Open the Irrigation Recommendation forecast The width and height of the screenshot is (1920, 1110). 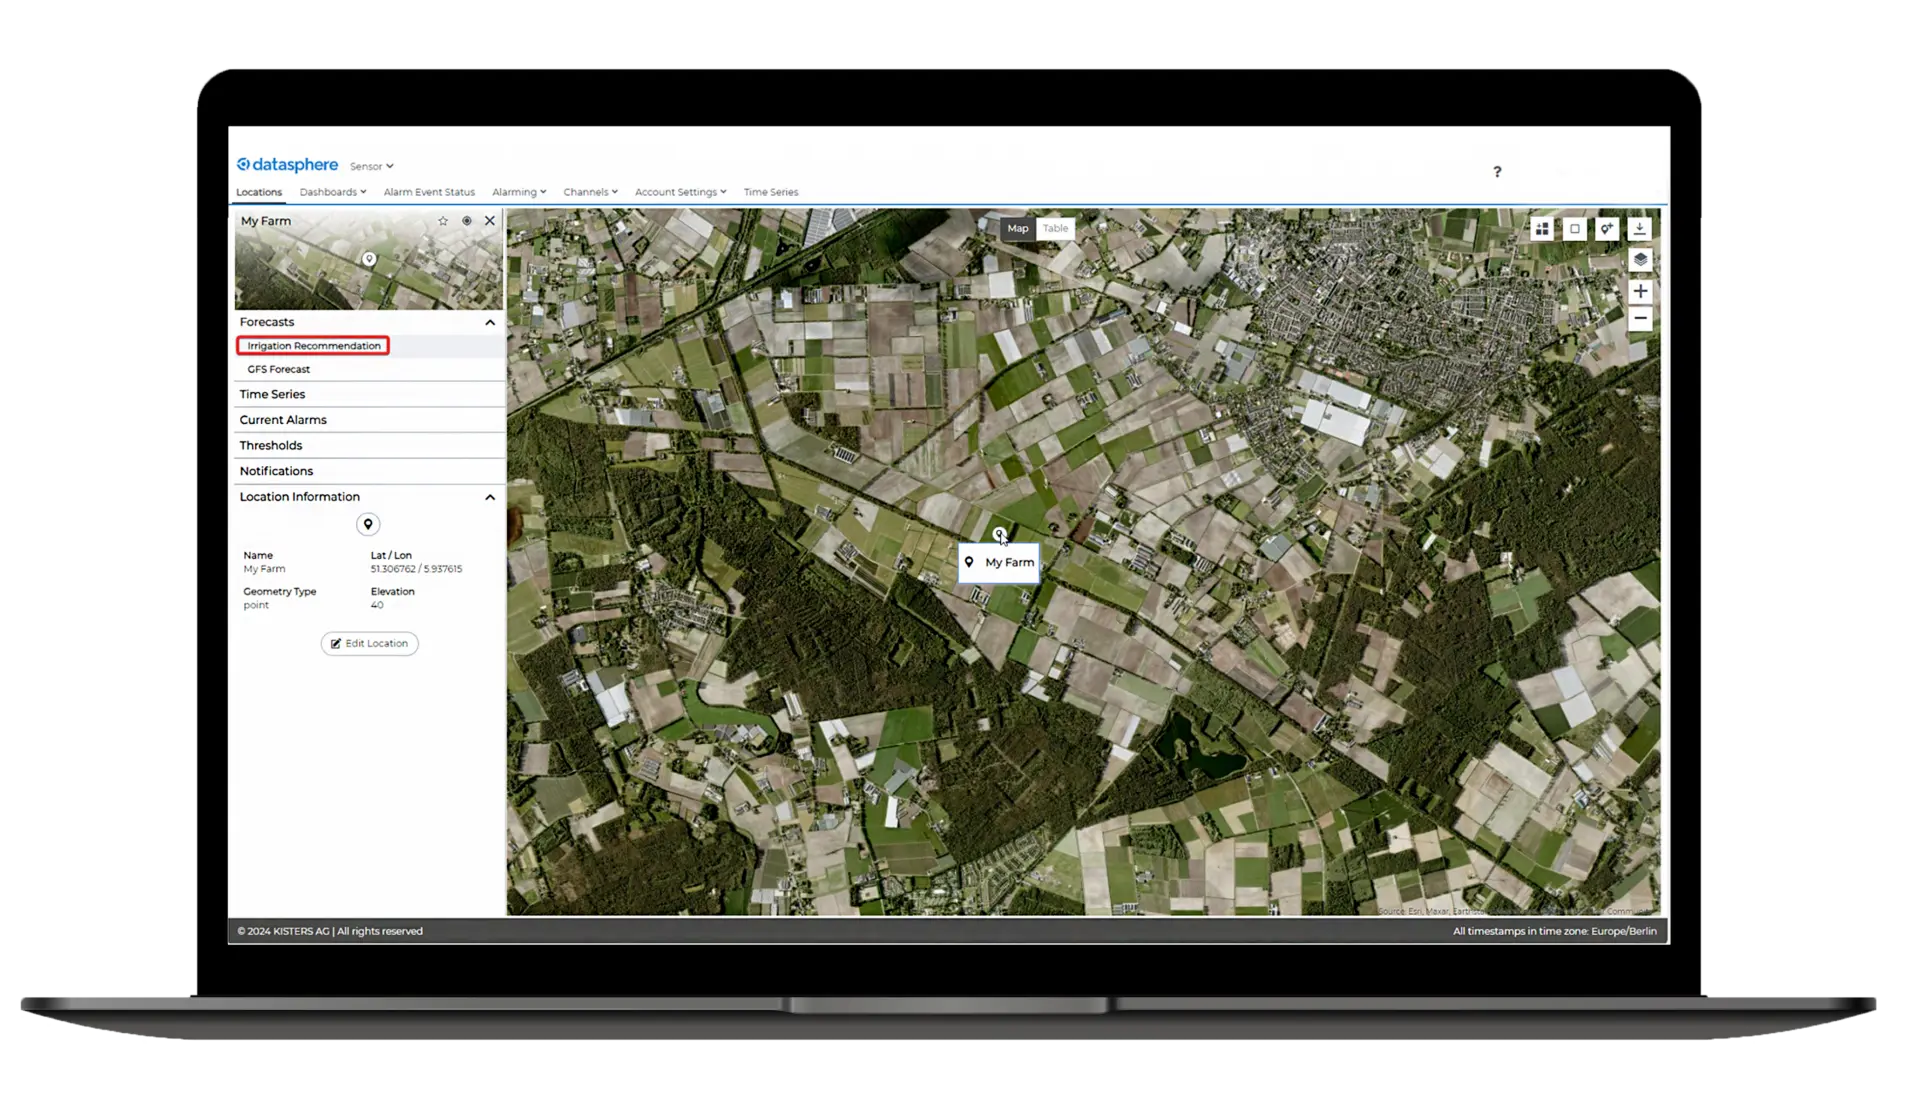pyautogui.click(x=313, y=346)
